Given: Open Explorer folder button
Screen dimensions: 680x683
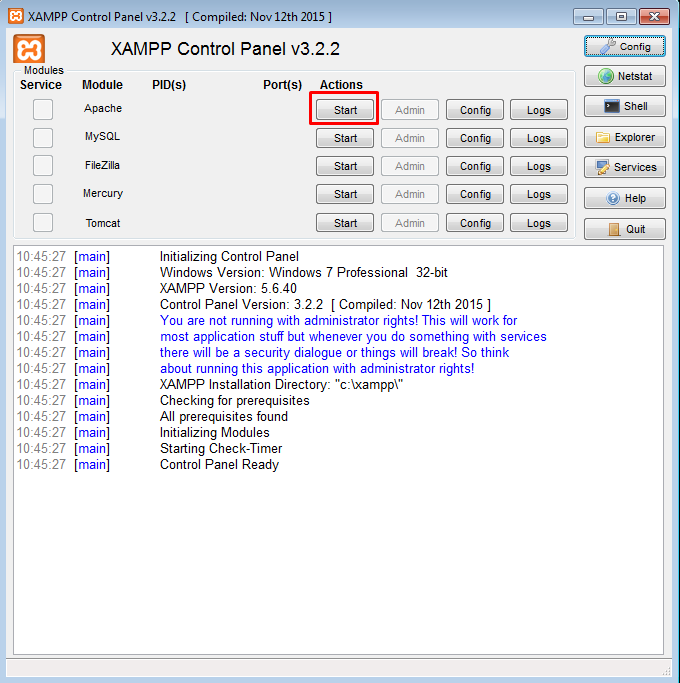Looking at the screenshot, I should (625, 137).
